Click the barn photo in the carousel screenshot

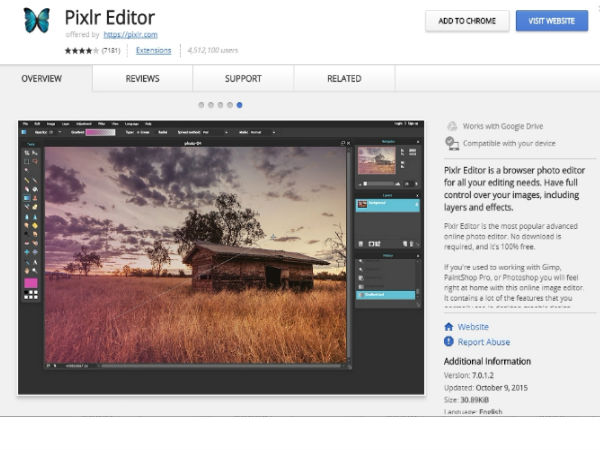[x=196, y=255]
